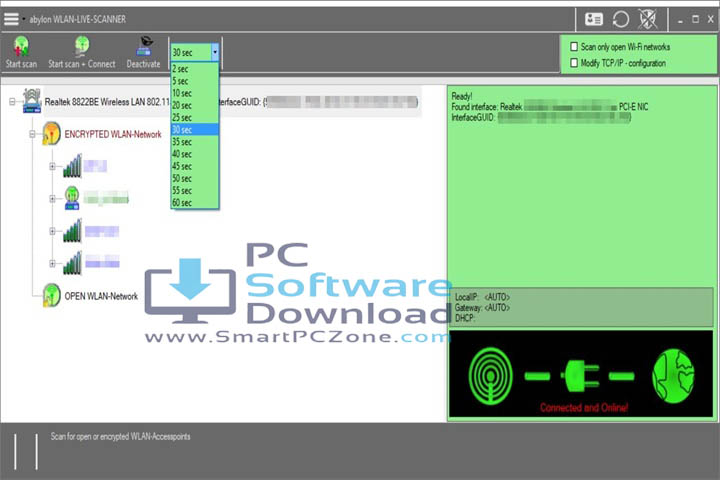Click the Start scan label
The height and width of the screenshot is (480, 720).
21,64
